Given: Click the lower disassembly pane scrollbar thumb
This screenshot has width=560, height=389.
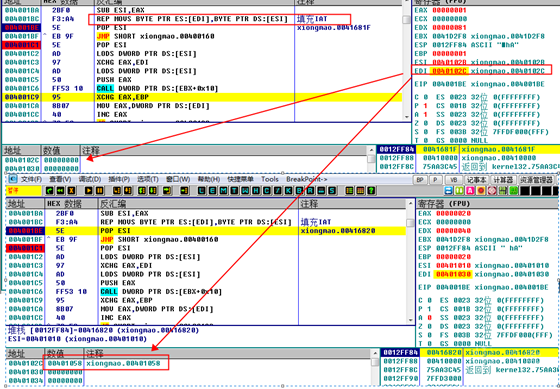Looking at the screenshot, I should pos(410,222).
